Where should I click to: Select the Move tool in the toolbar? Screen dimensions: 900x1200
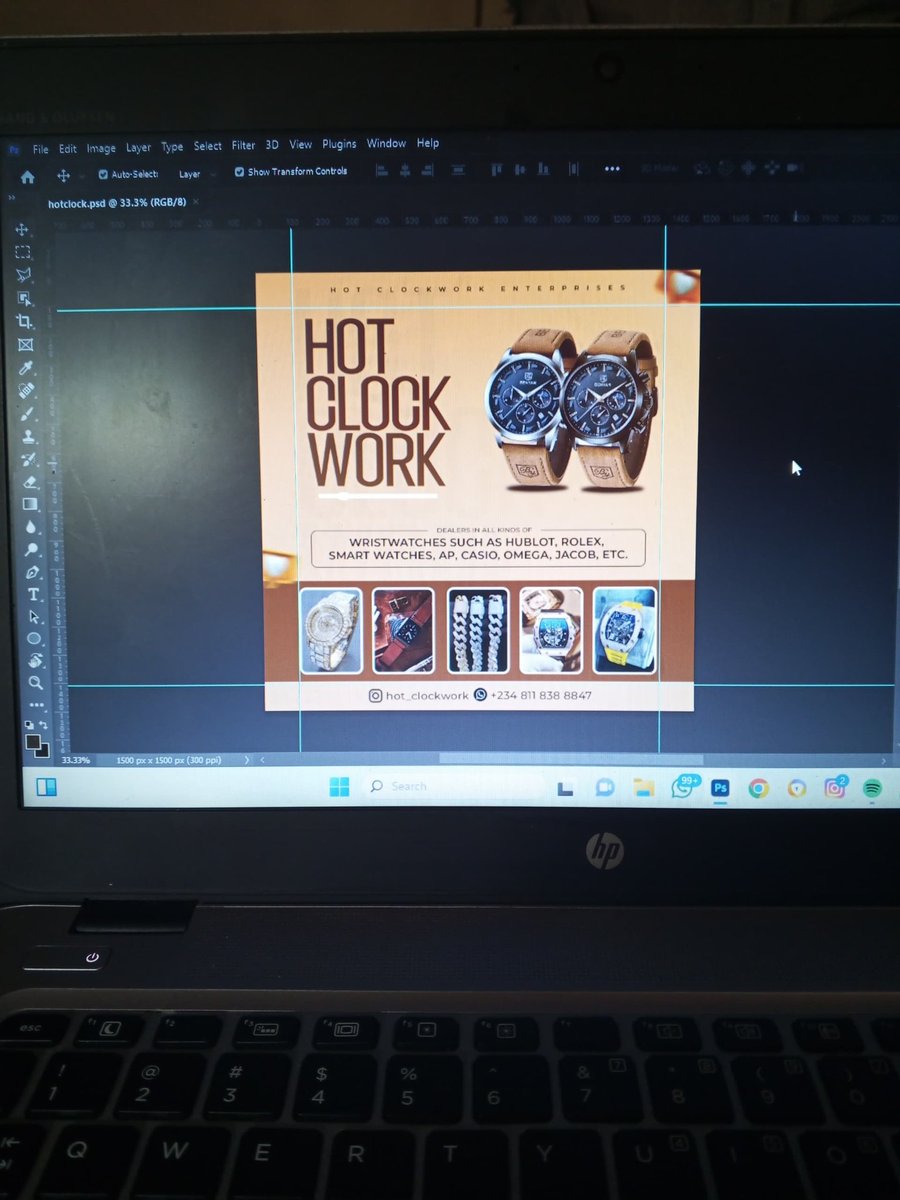coord(22,229)
